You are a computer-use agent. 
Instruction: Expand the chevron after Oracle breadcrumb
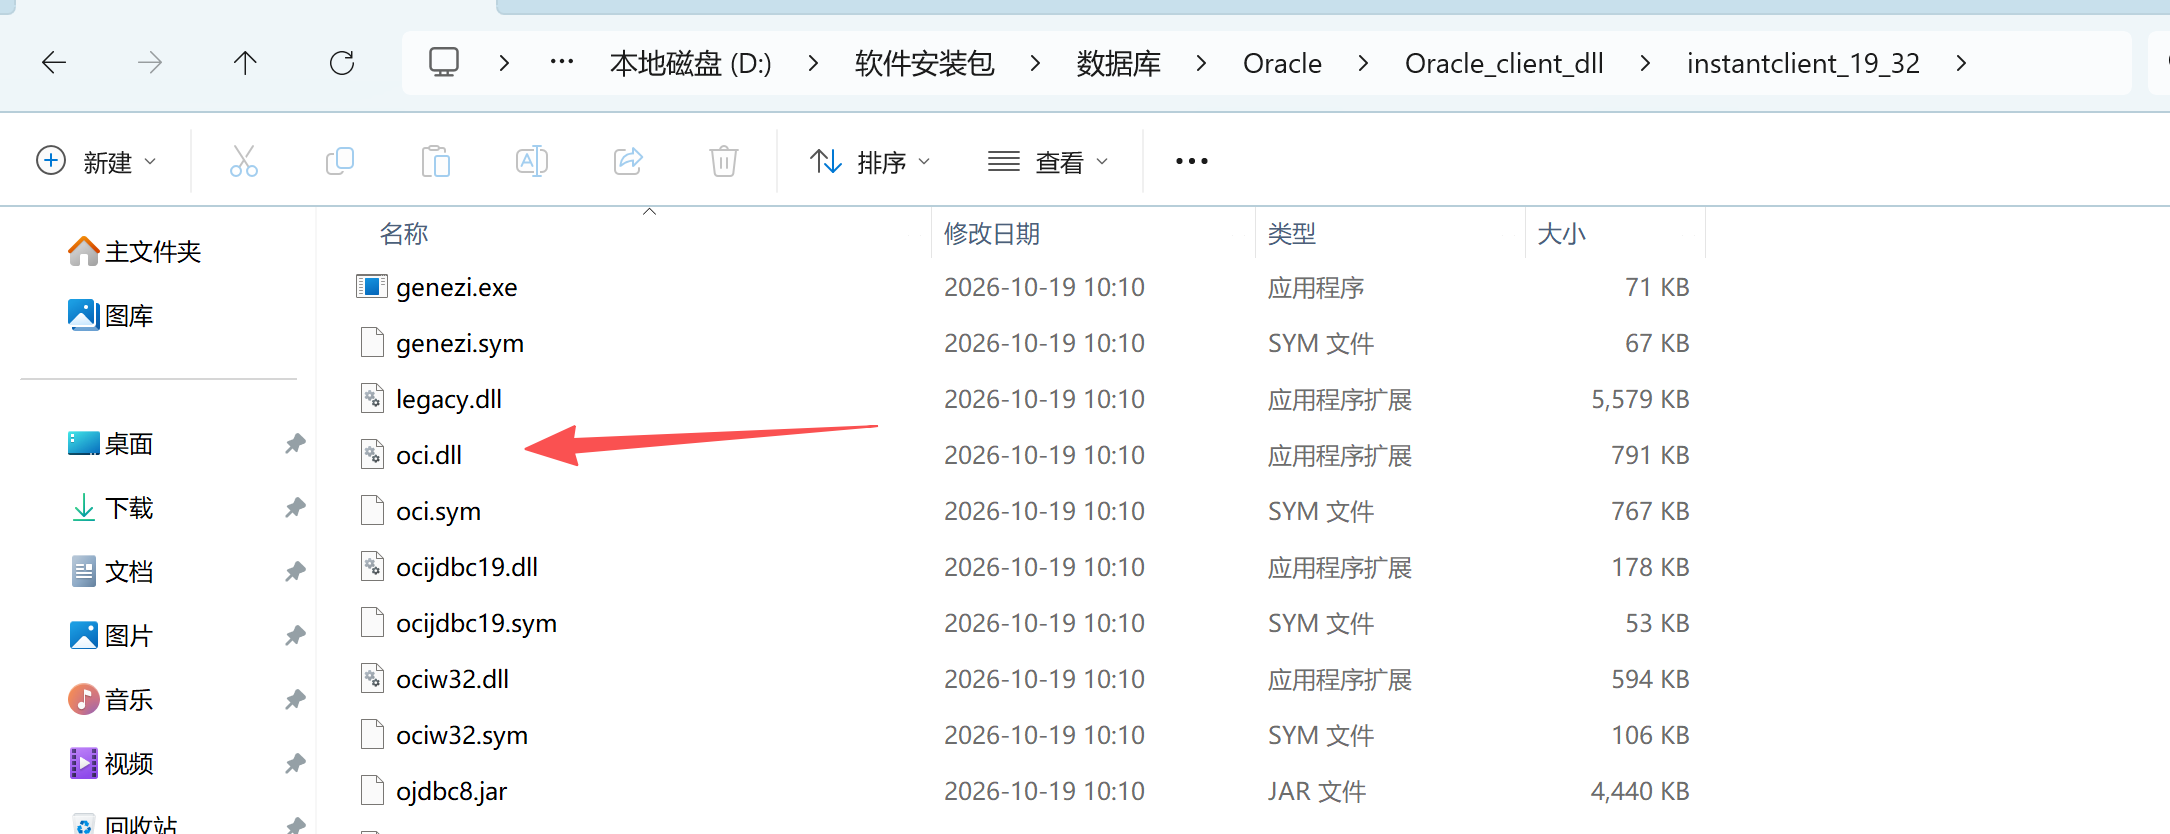[x=1363, y=63]
